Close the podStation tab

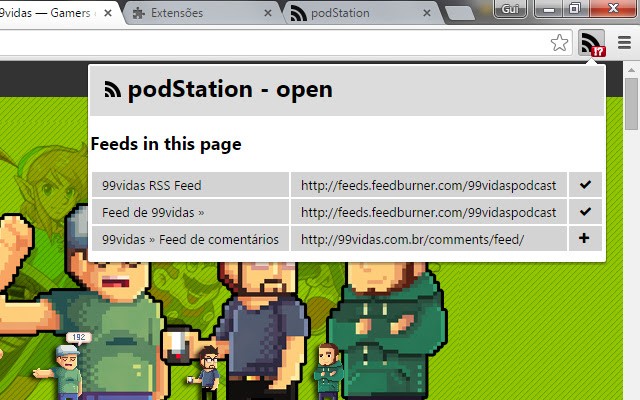427,13
